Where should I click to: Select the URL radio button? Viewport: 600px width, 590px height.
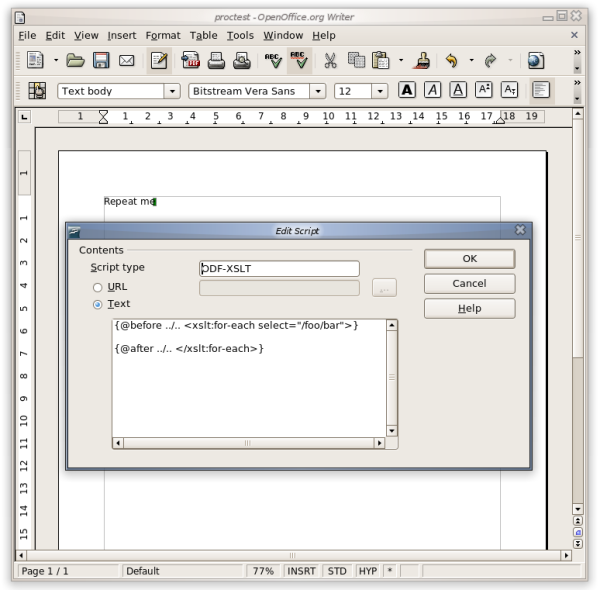pyautogui.click(x=98, y=287)
